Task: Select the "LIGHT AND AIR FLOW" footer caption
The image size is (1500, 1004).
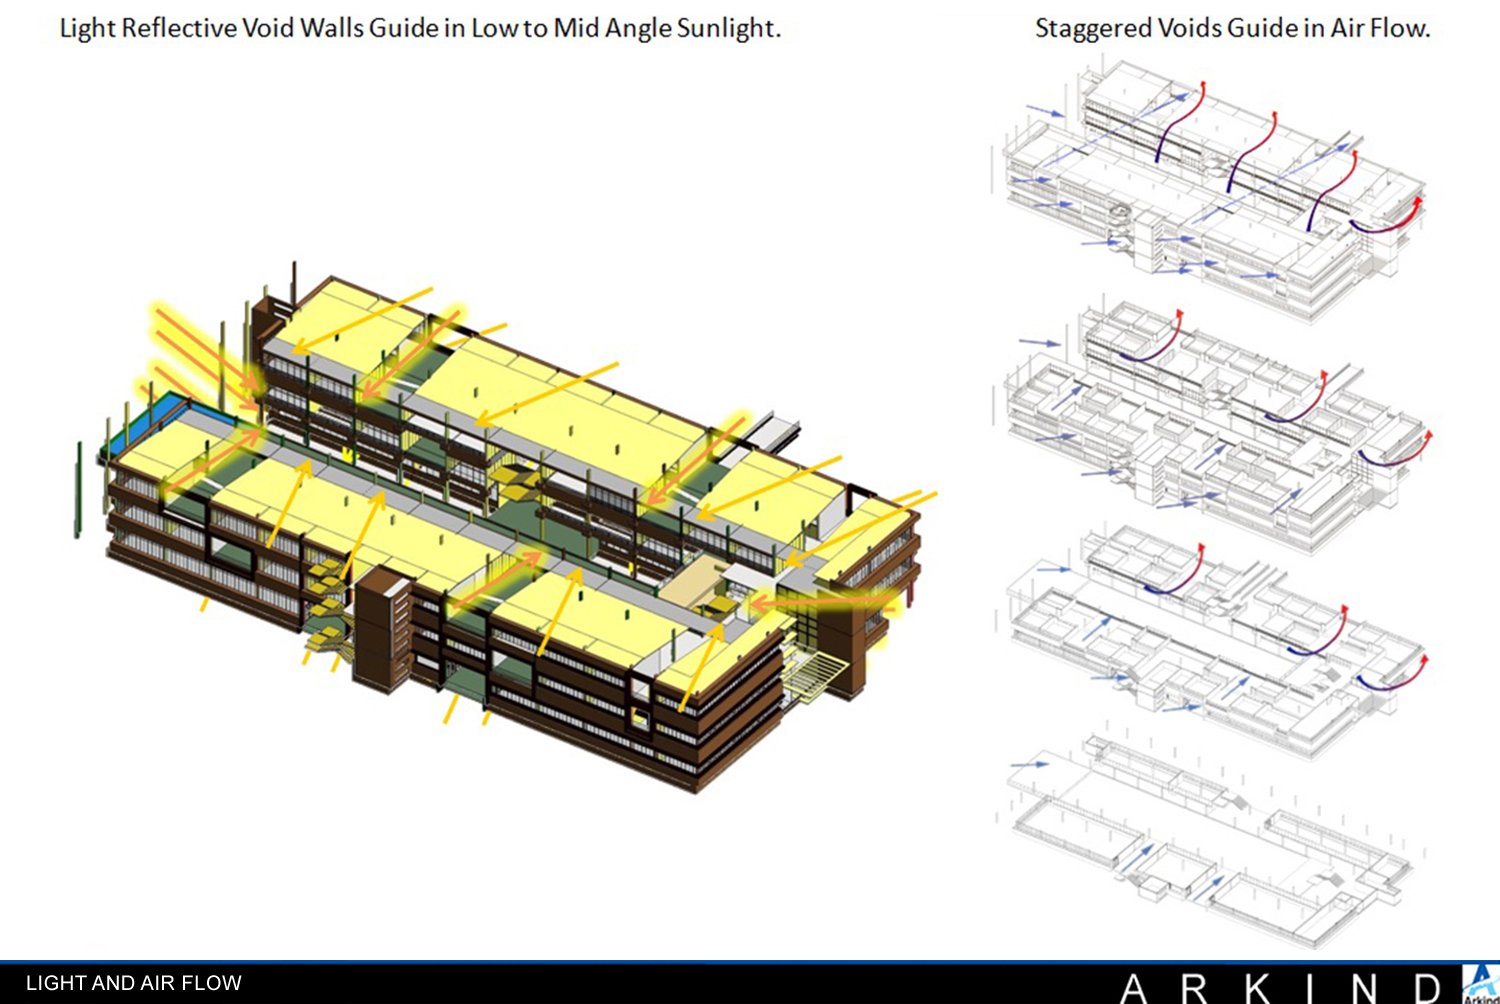Action: (134, 984)
